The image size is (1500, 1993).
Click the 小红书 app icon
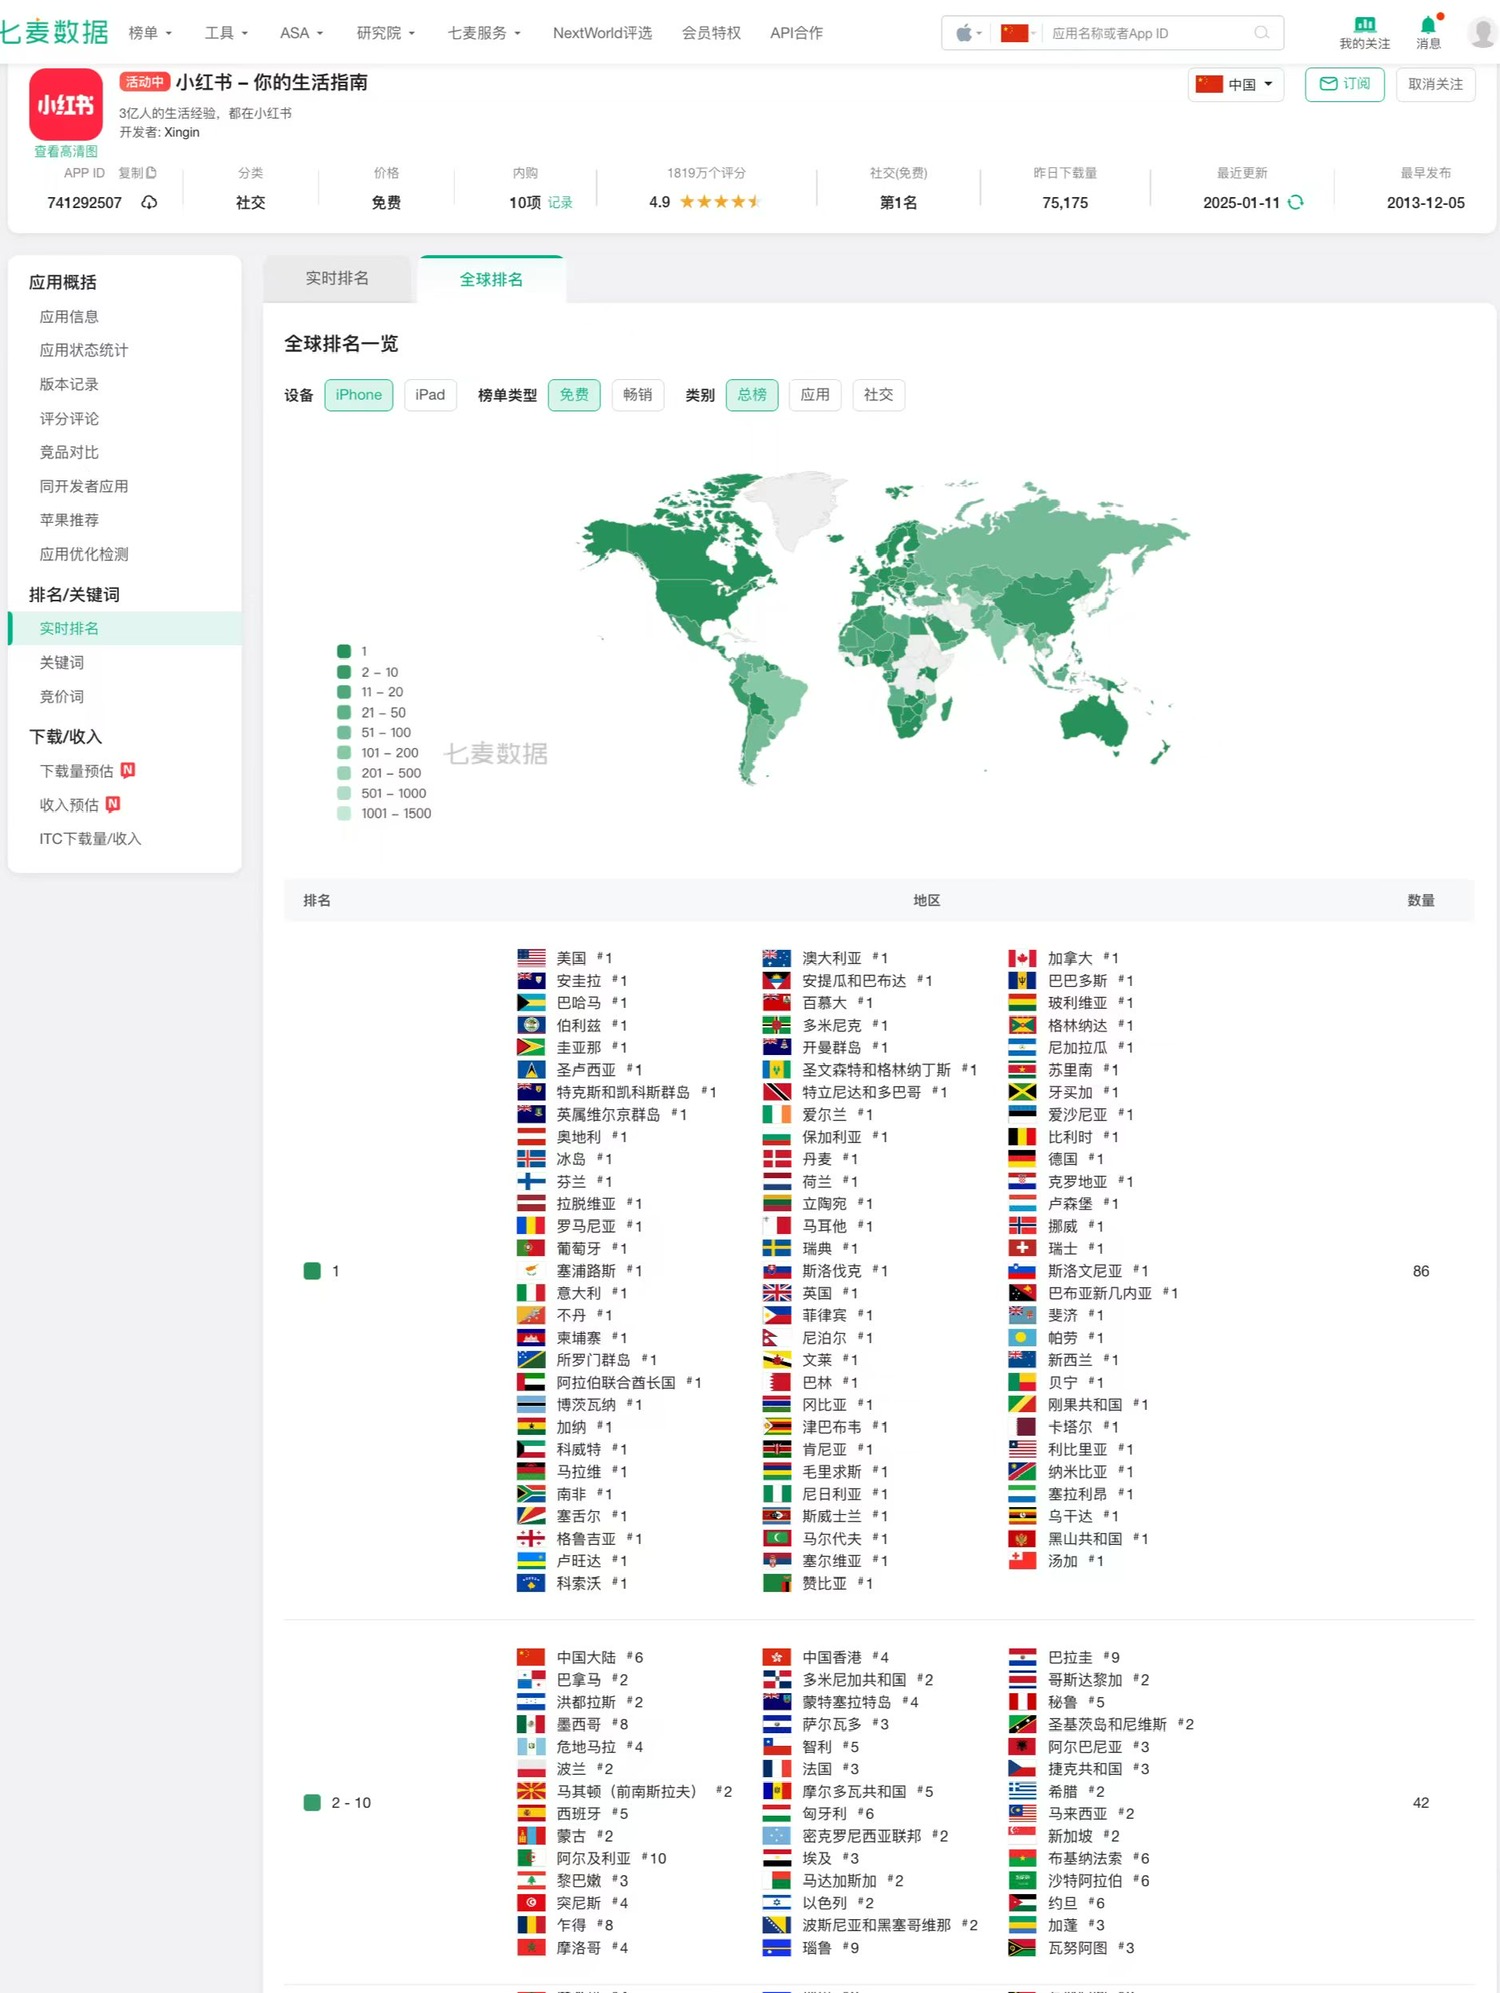[66, 104]
